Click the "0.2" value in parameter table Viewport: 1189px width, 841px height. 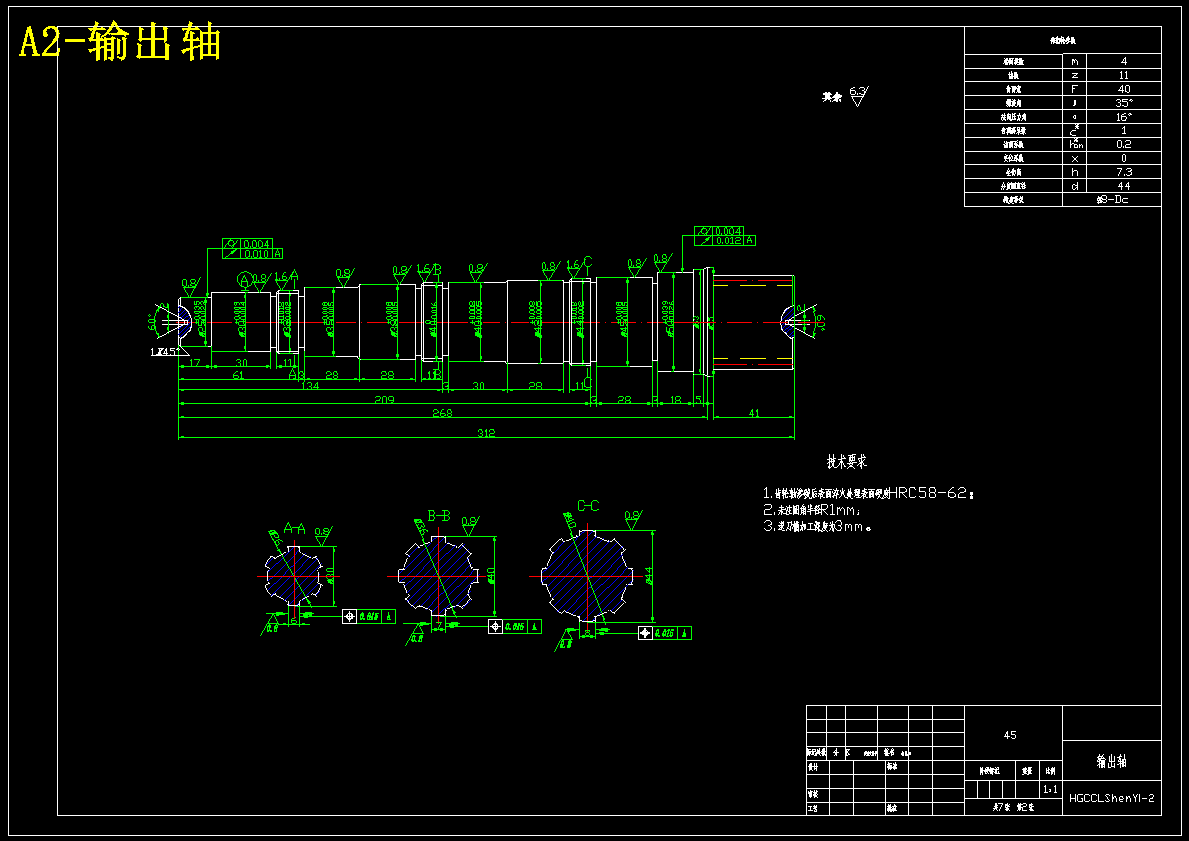1124,144
